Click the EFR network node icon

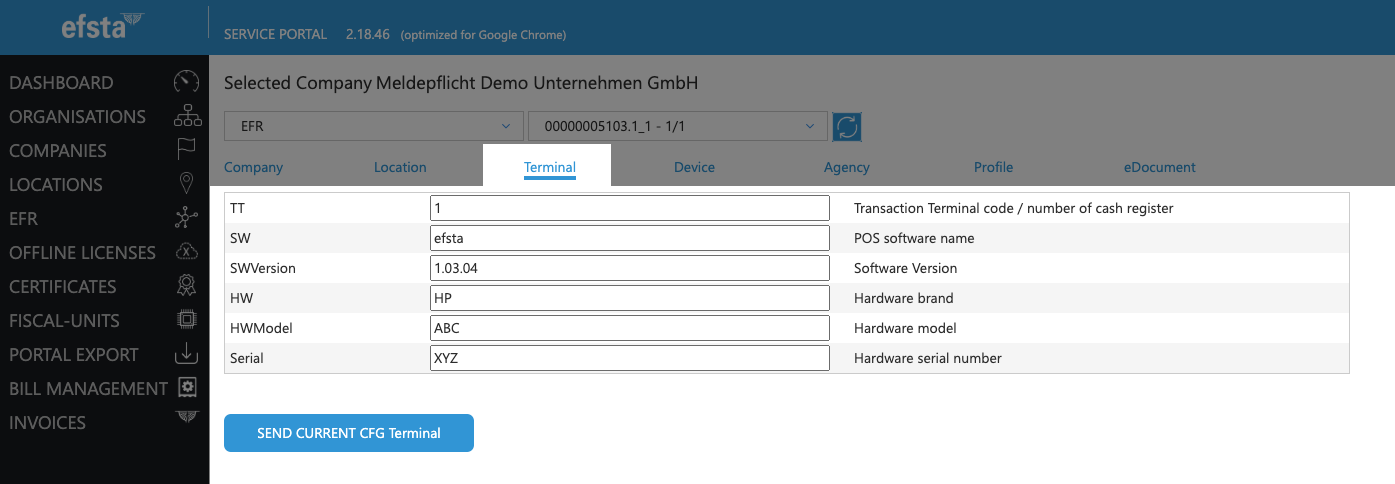point(186,218)
